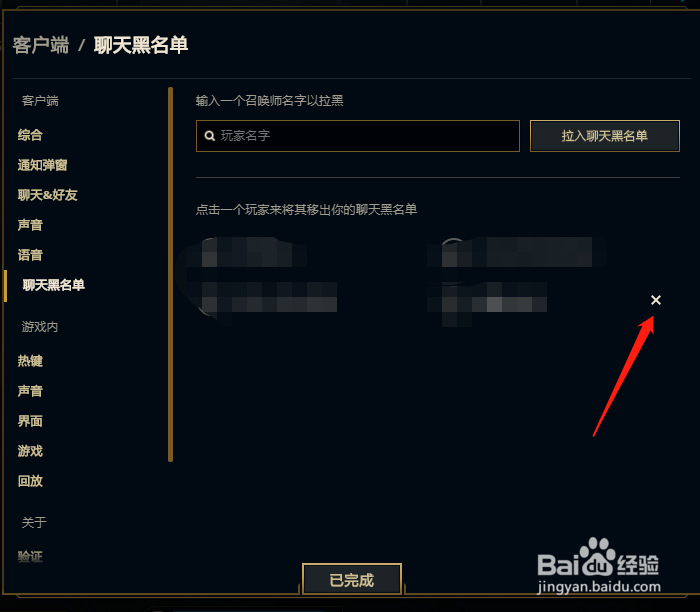
Task: Open the 聊天&好友 settings tab
Action: tap(47, 195)
